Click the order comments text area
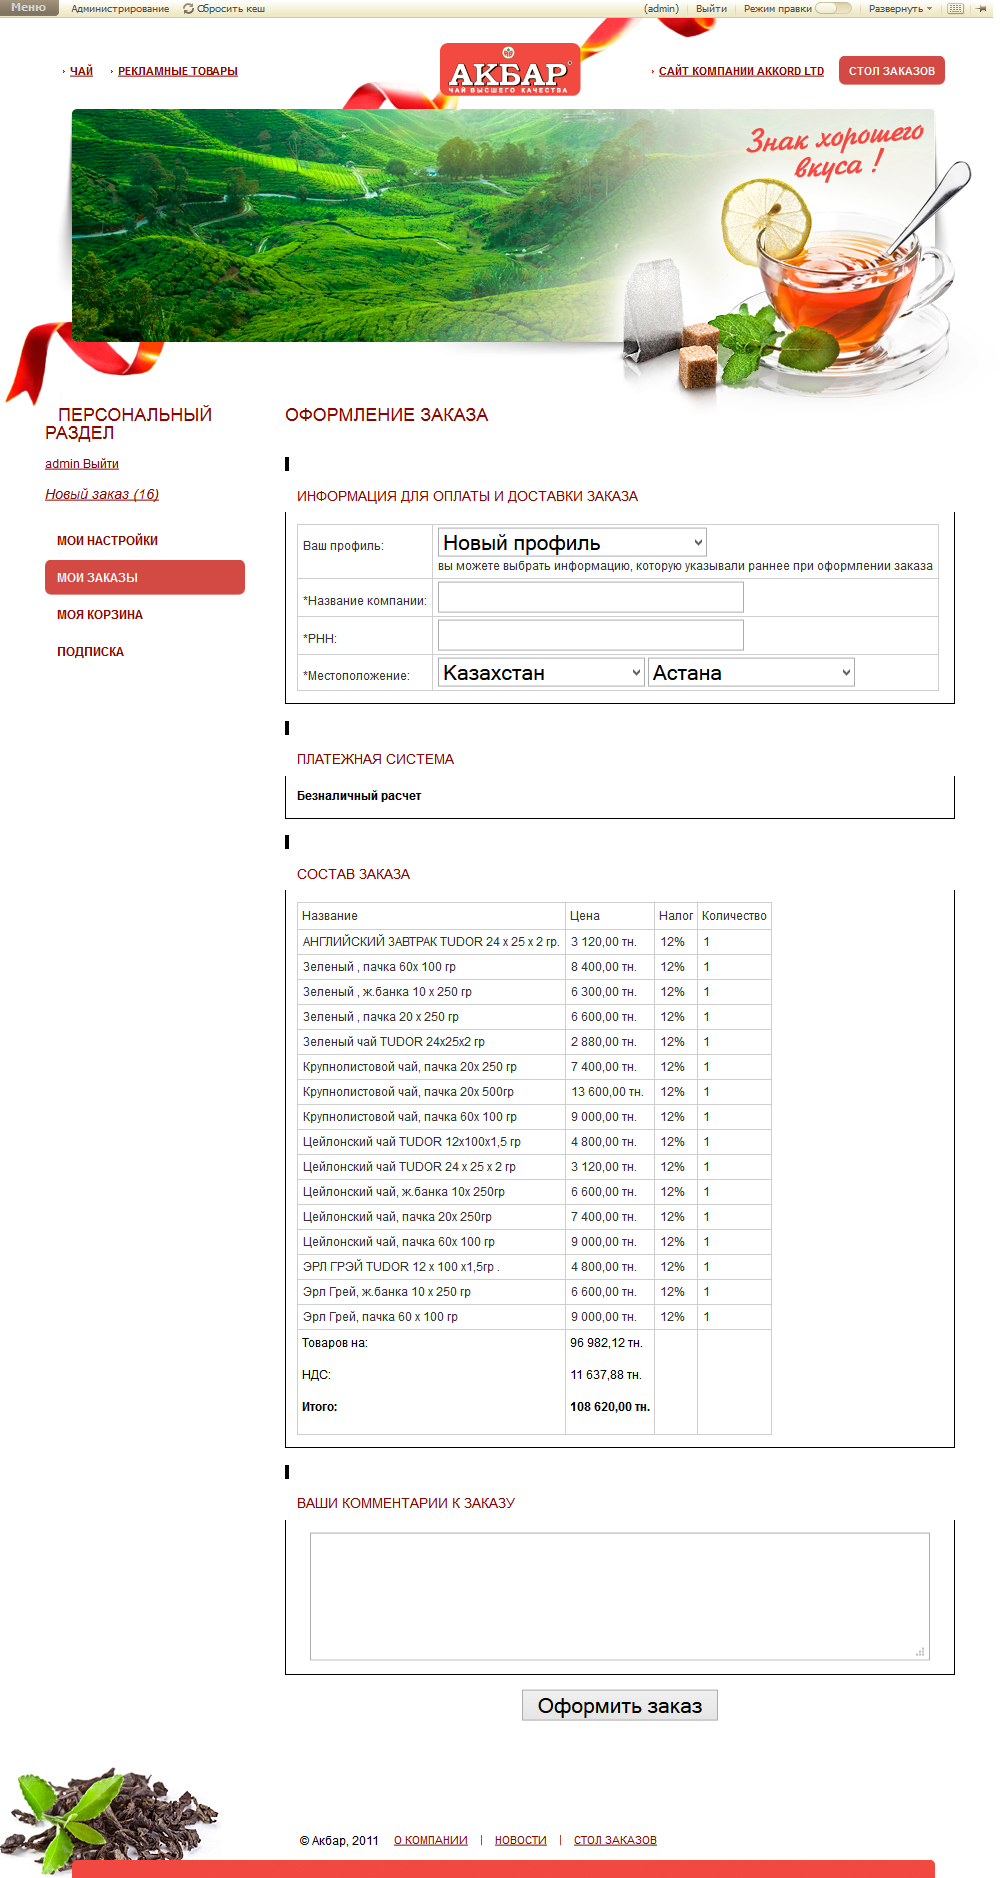Image resolution: width=1000 pixels, height=1878 pixels. tap(620, 1596)
